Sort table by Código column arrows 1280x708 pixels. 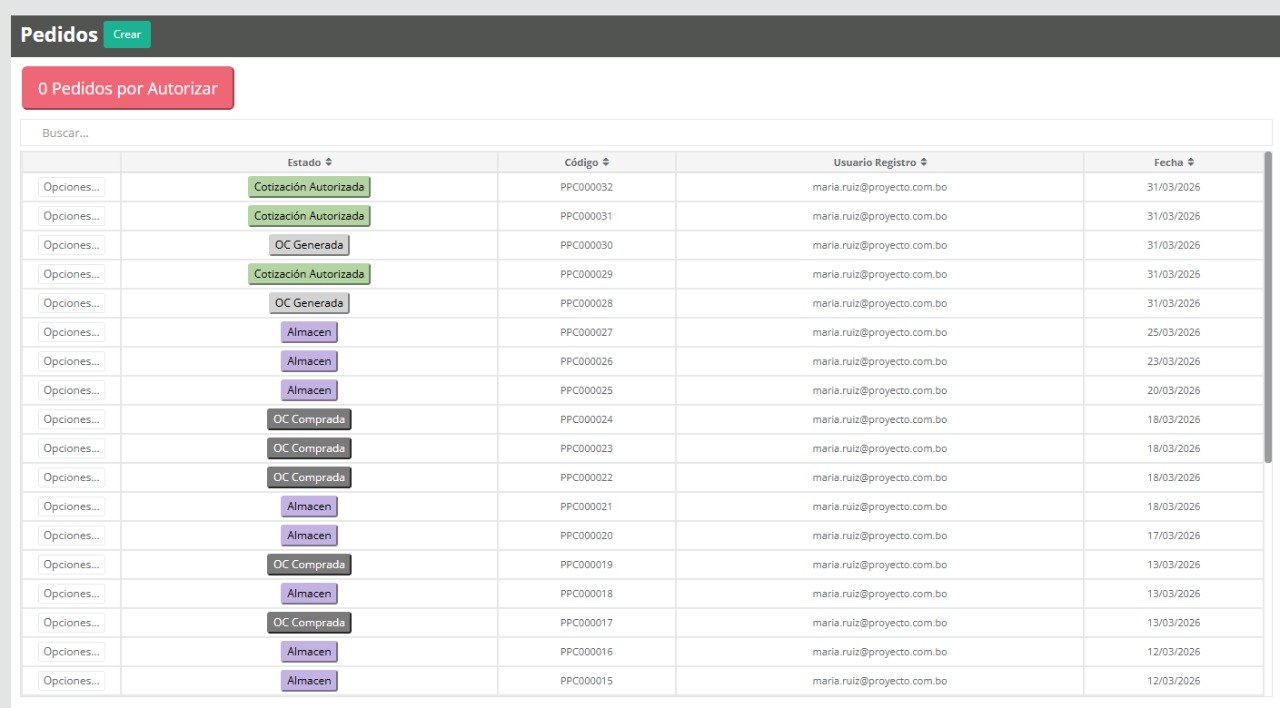606,162
